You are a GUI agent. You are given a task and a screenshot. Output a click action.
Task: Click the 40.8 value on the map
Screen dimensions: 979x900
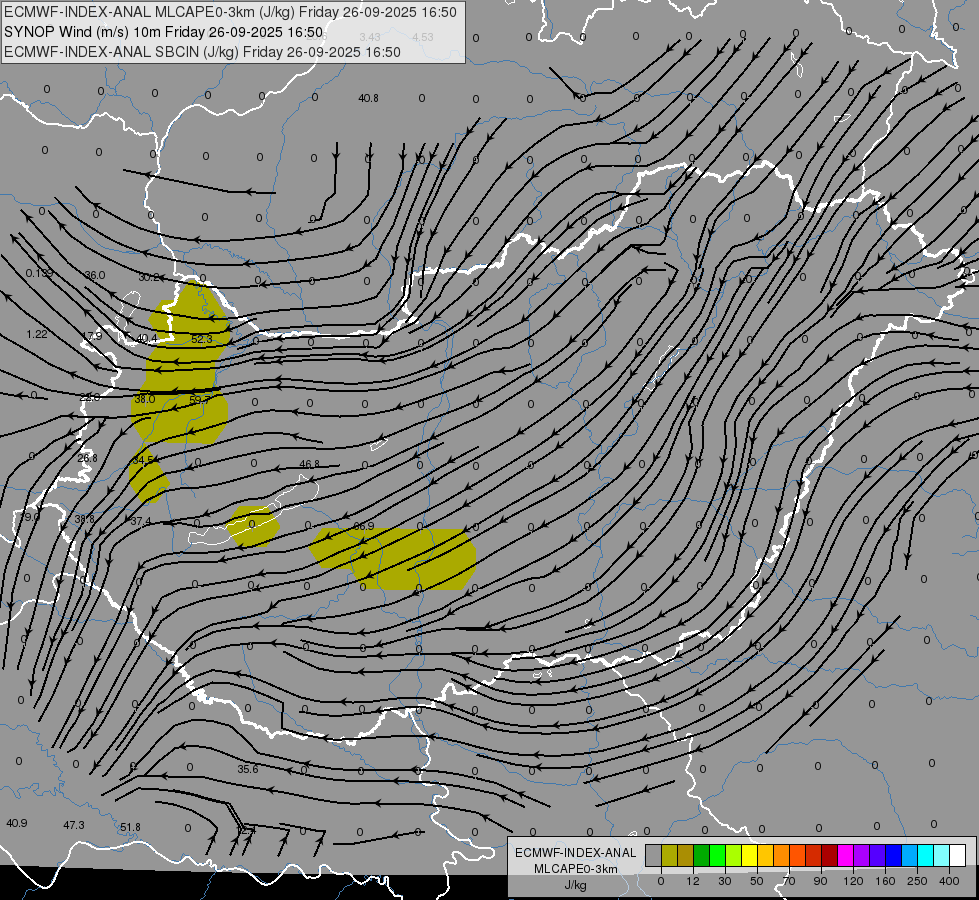368,98
